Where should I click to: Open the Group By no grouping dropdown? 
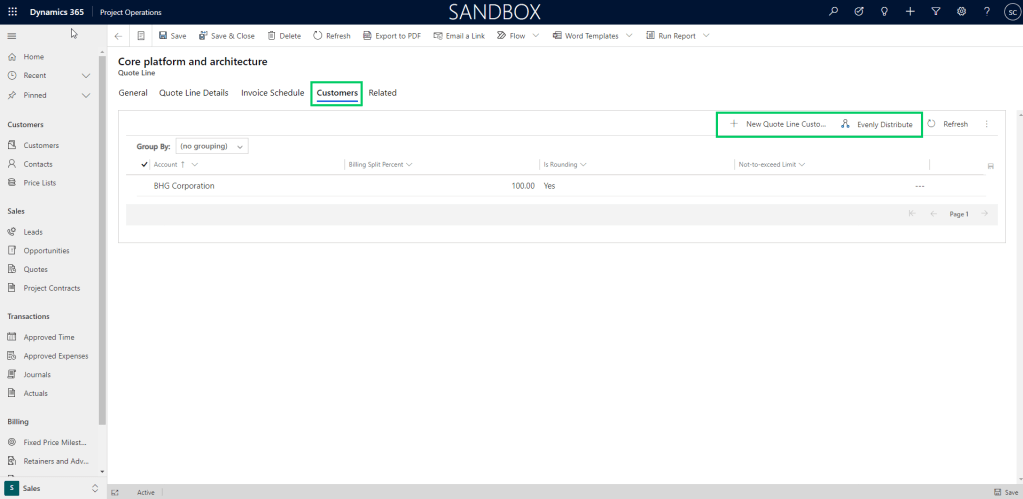point(211,146)
